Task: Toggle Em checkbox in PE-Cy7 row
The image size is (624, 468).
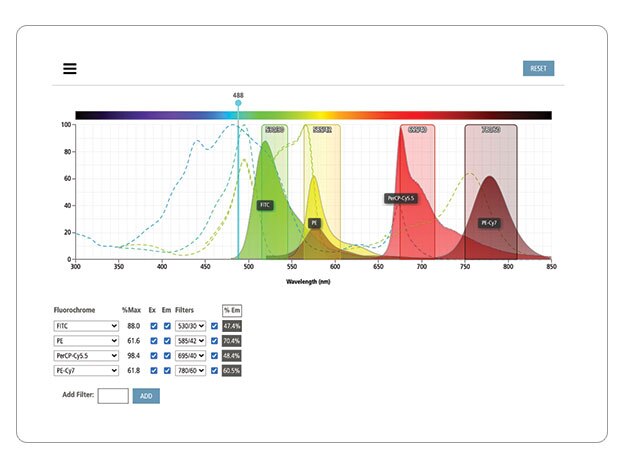Action: click(167, 370)
